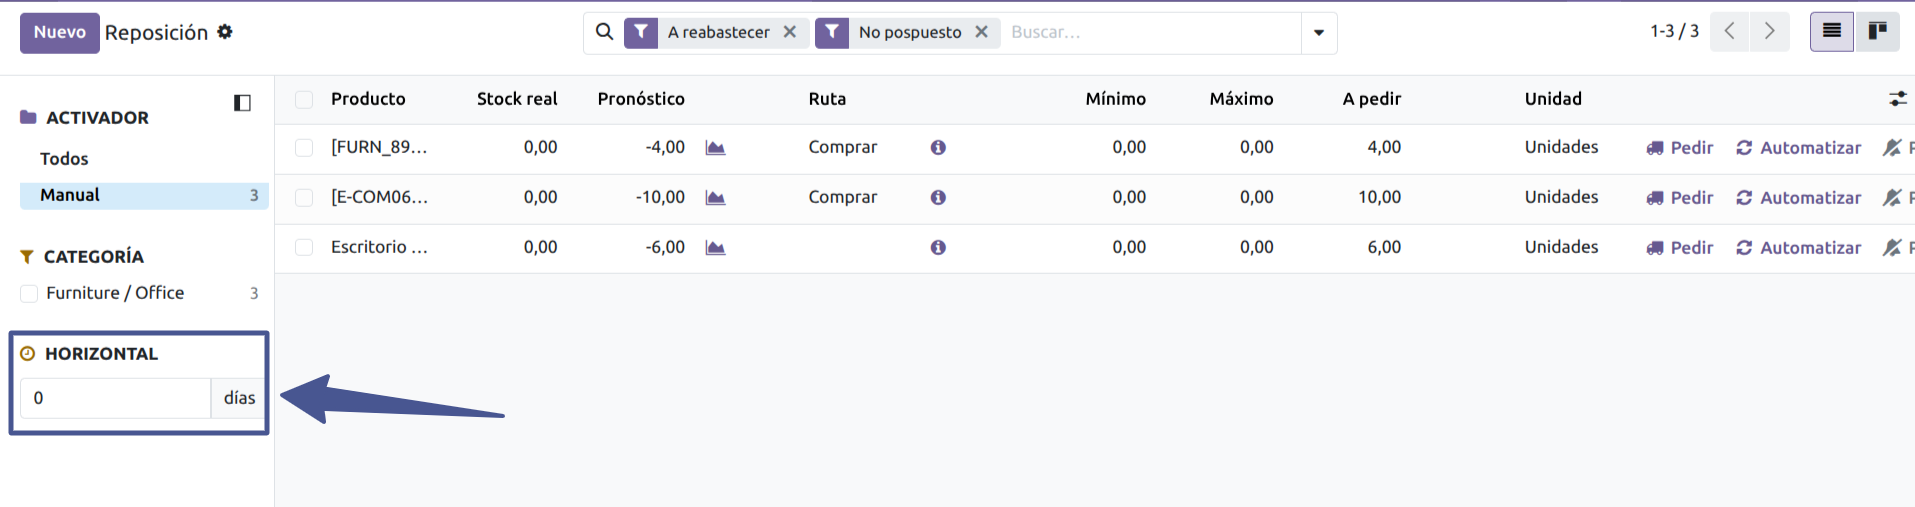Check the select-all header checkbox

tap(304, 99)
